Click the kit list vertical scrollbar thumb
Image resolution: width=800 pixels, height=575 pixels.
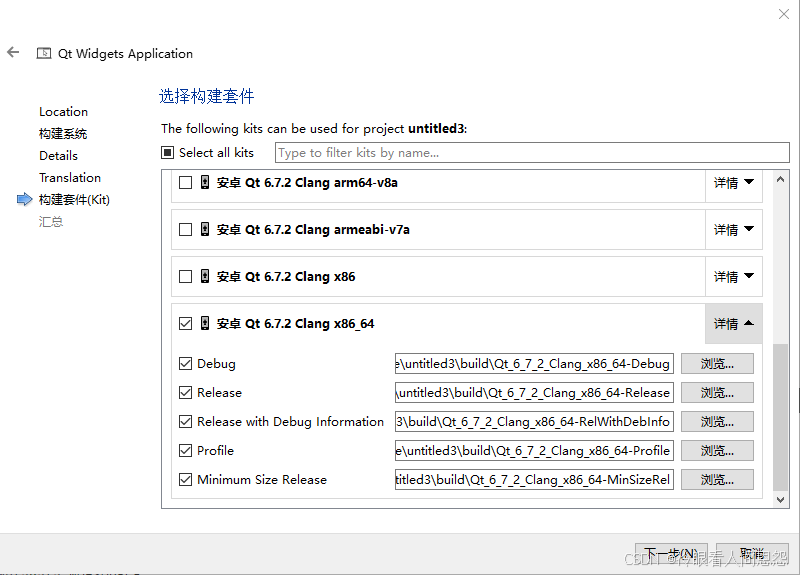click(x=780, y=417)
